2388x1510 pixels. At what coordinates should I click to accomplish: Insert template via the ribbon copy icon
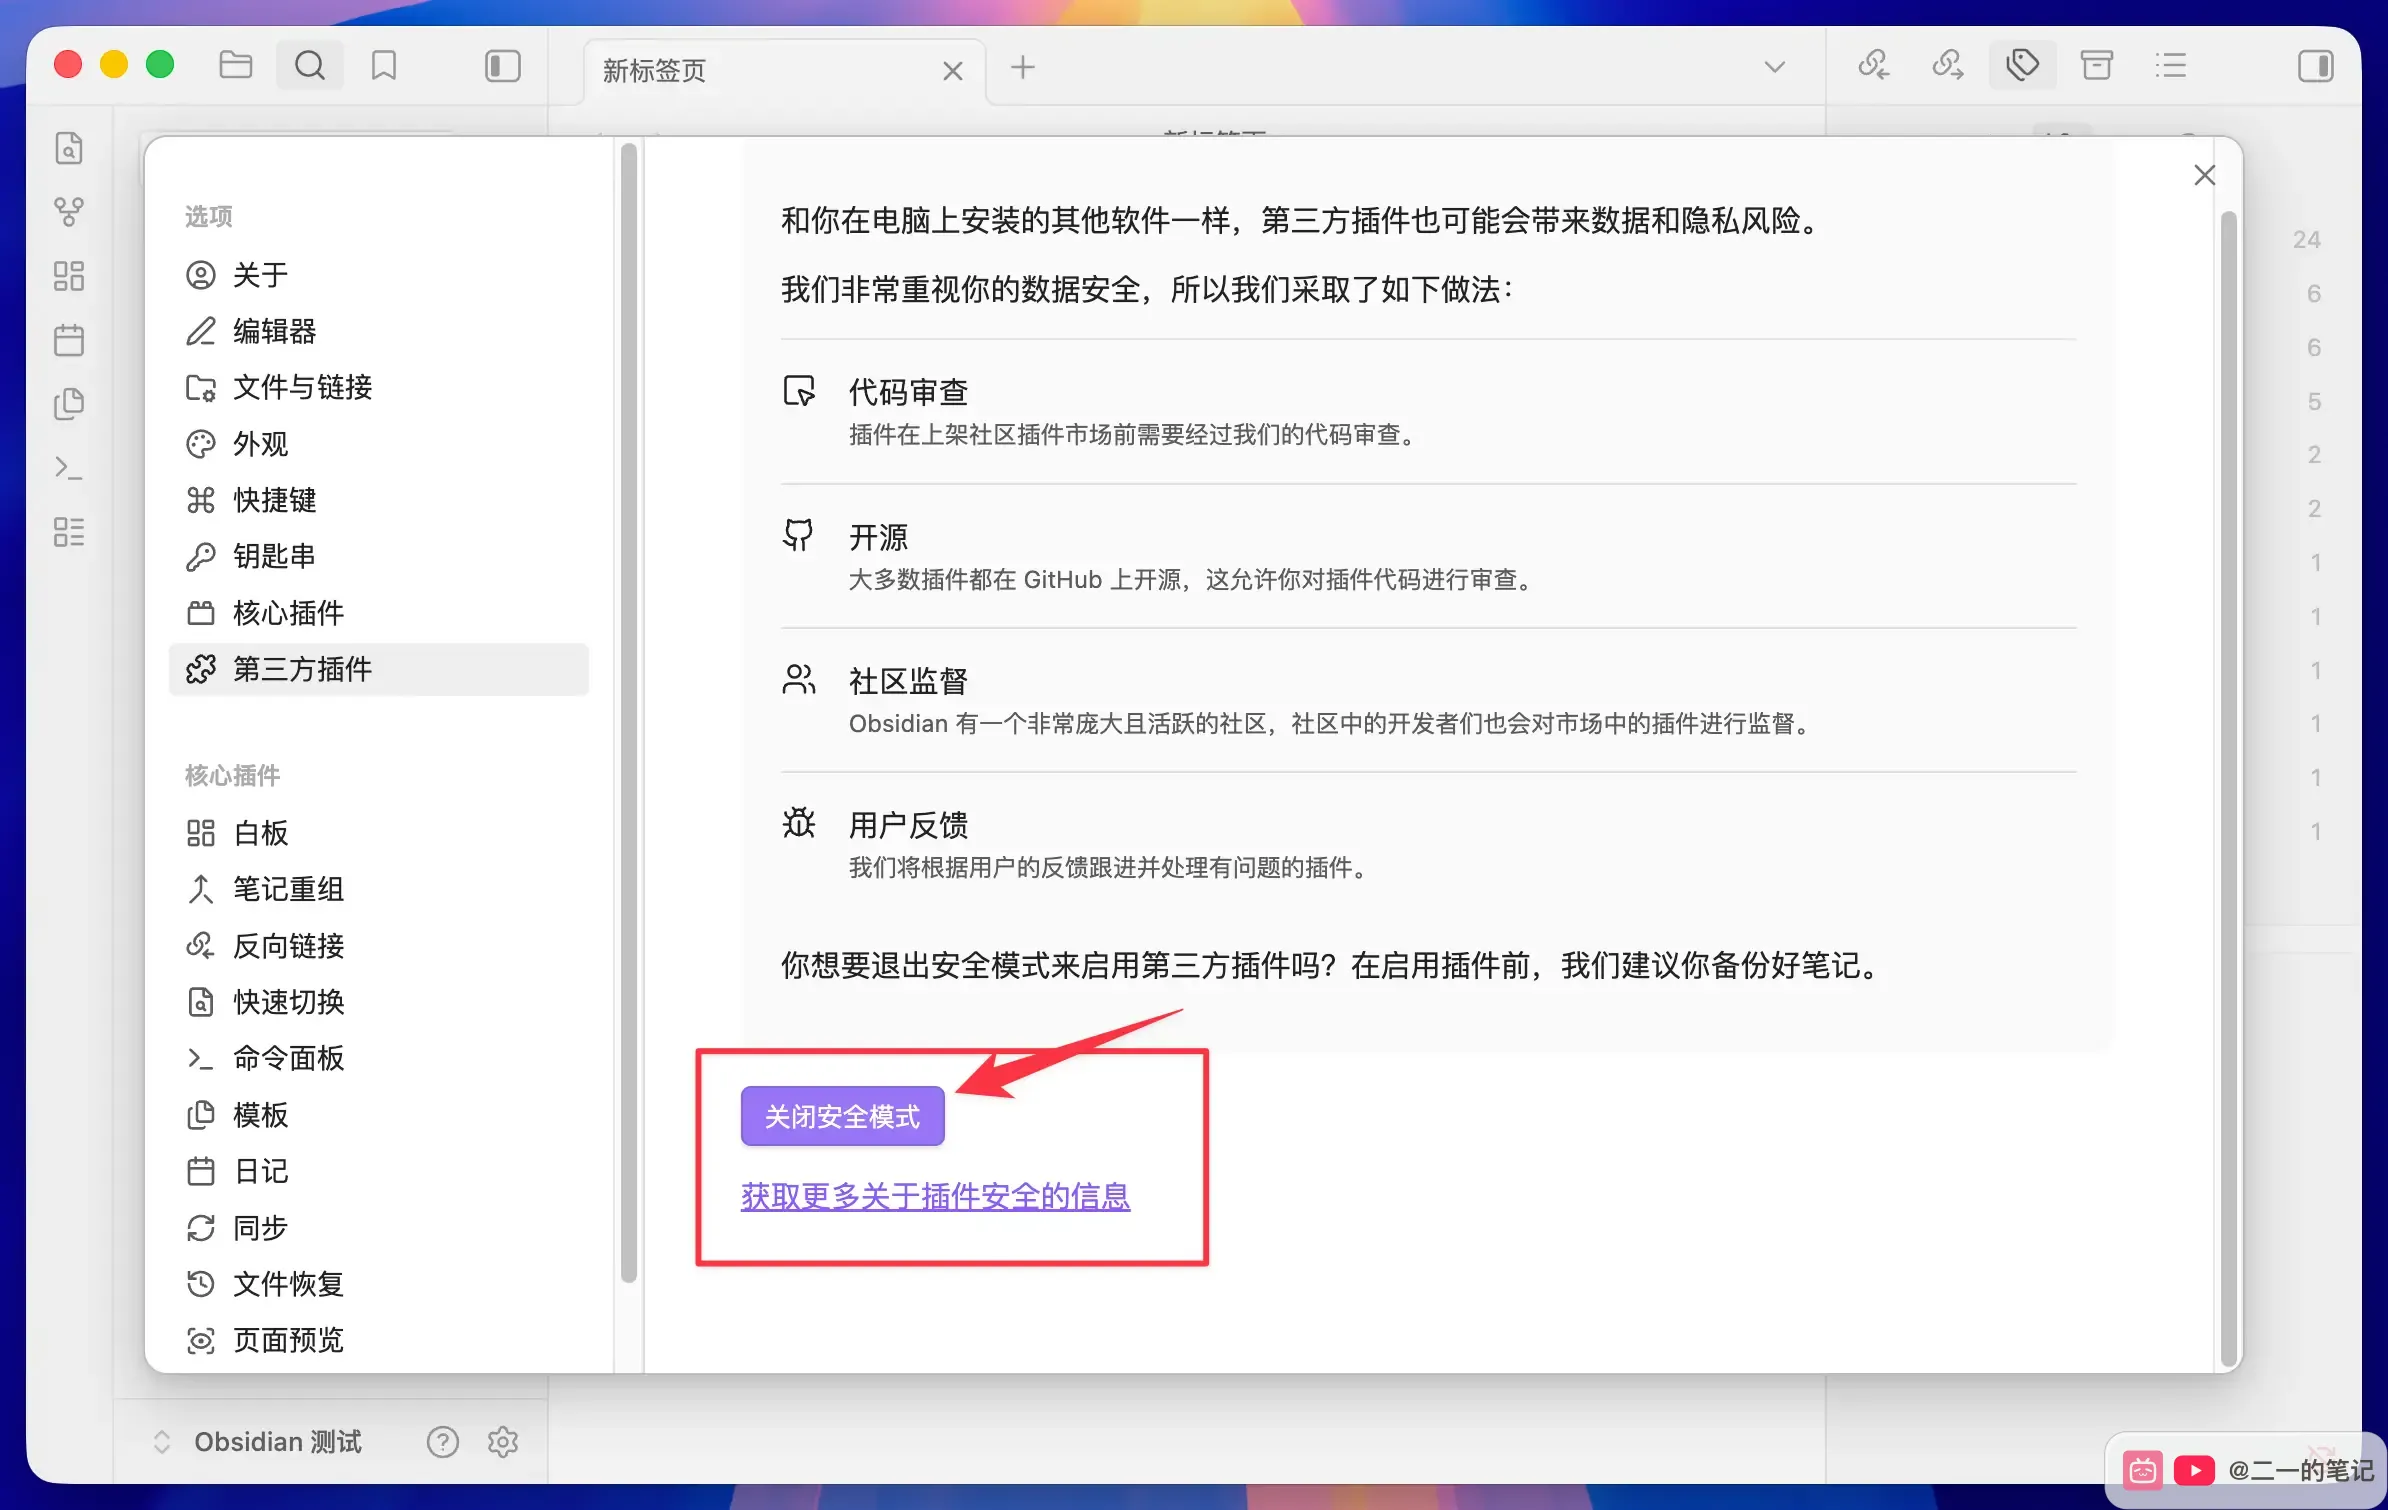tap(69, 404)
